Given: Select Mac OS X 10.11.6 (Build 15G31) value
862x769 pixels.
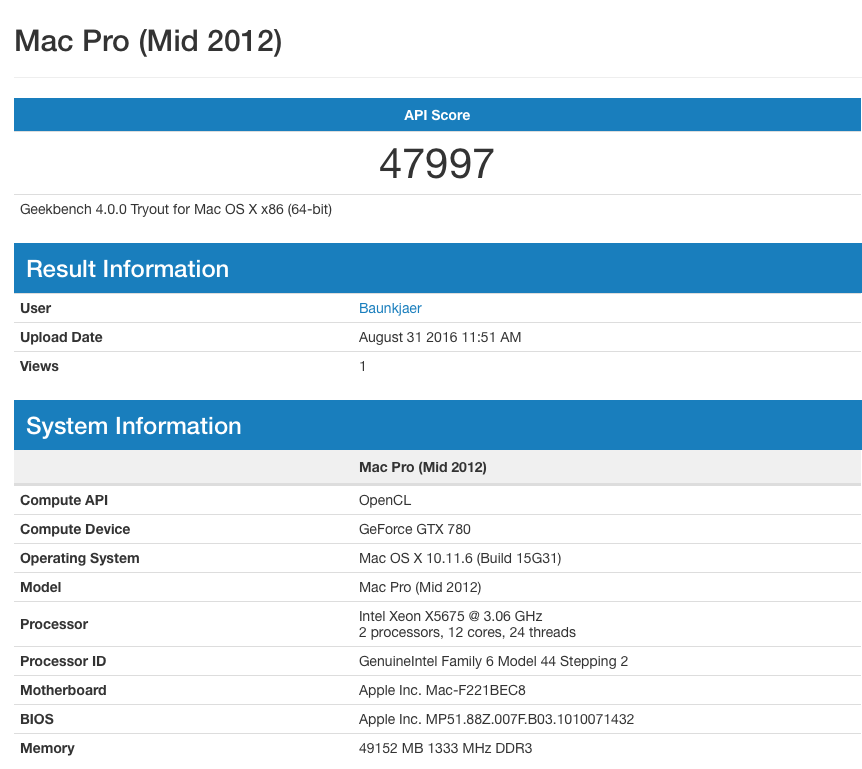Looking at the screenshot, I should (460, 558).
